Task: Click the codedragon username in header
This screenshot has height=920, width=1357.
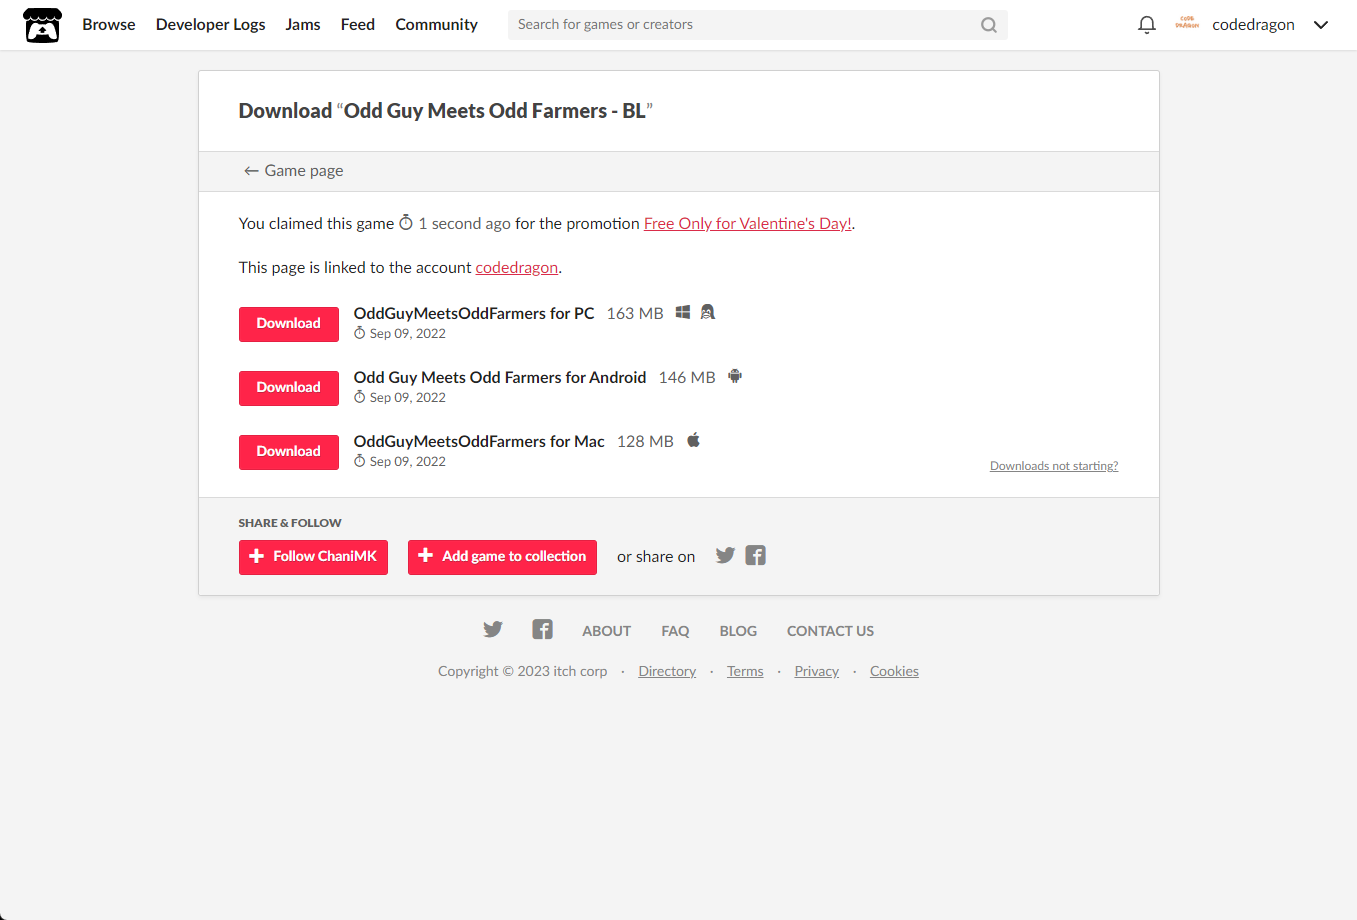Action: 1253,25
